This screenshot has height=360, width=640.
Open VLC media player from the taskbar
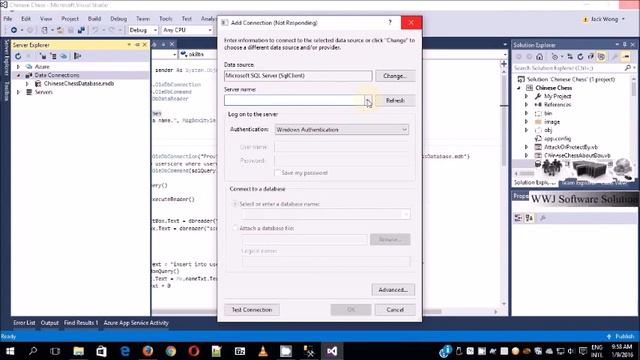pyautogui.click(x=263, y=351)
